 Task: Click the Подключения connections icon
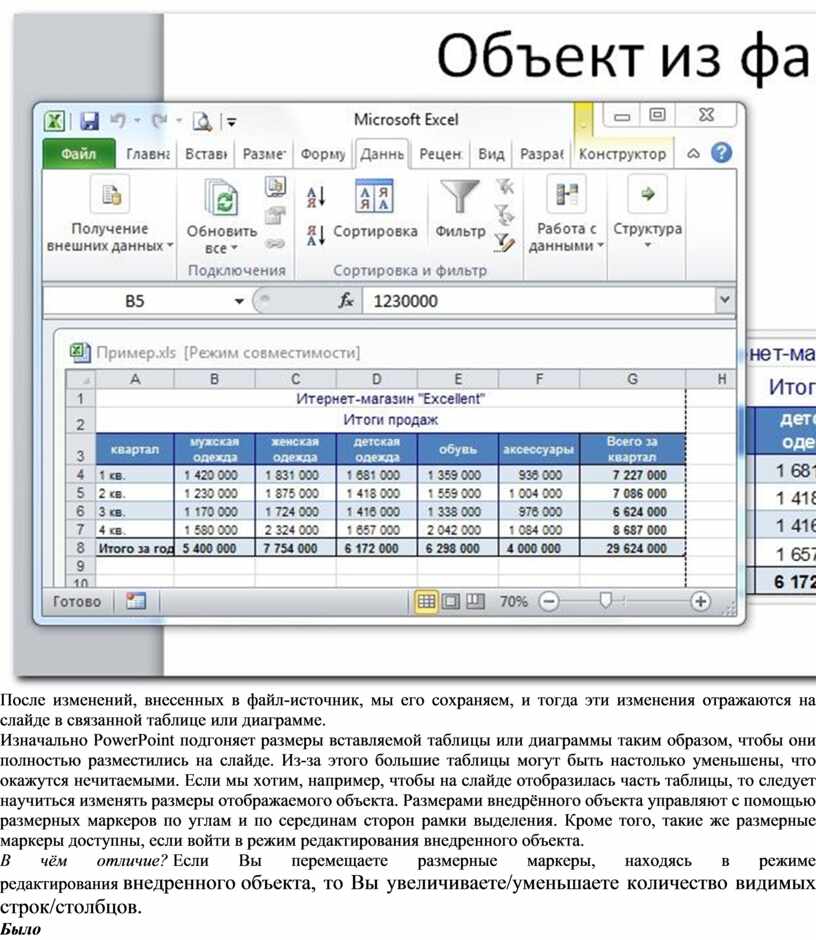[x=275, y=186]
